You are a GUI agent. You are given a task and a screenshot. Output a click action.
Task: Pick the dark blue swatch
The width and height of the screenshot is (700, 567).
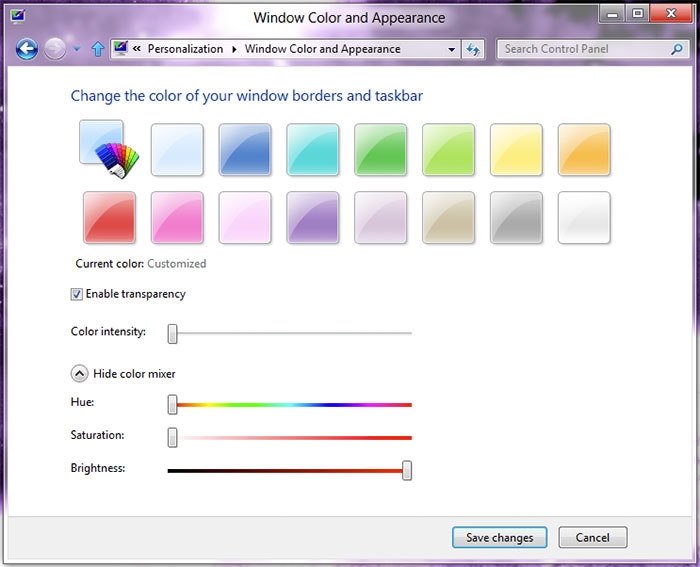pyautogui.click(x=245, y=150)
